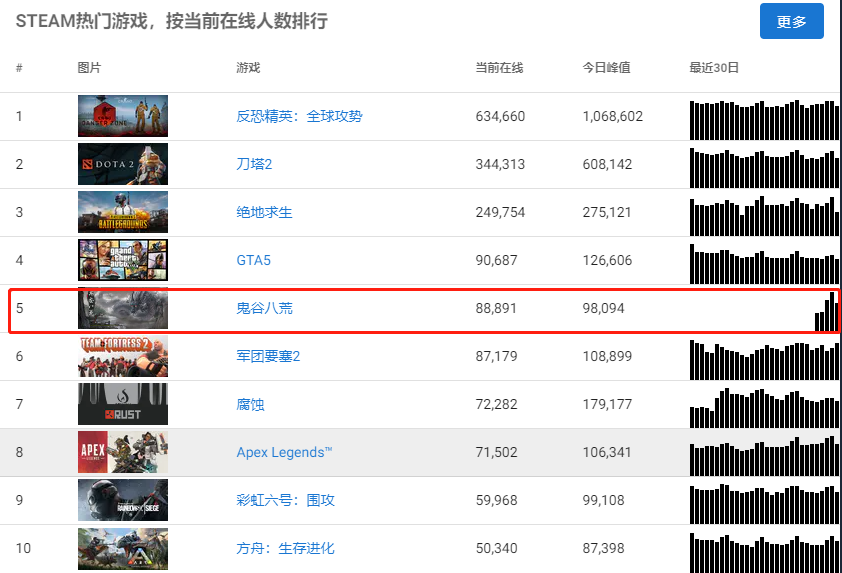Click the Apex Legends™ link
The image size is (842, 573).
(x=284, y=452)
